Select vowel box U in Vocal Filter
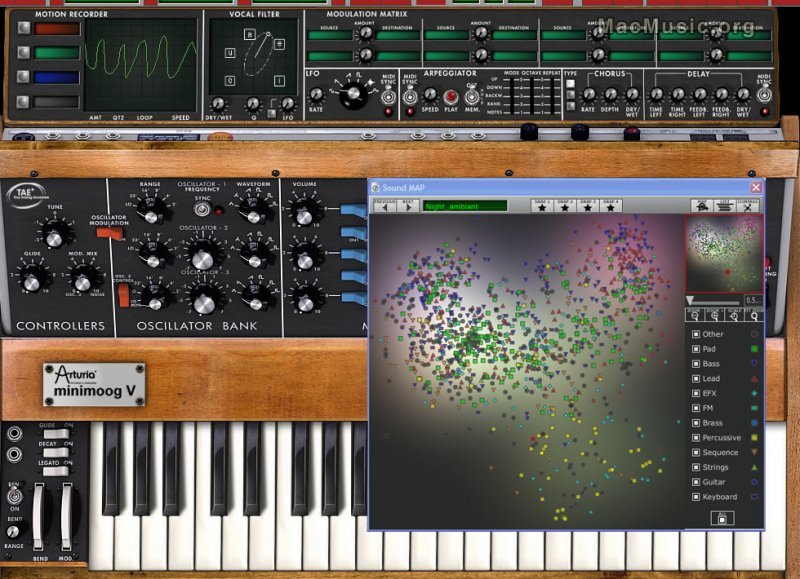Image resolution: width=800 pixels, height=579 pixels. (x=230, y=53)
